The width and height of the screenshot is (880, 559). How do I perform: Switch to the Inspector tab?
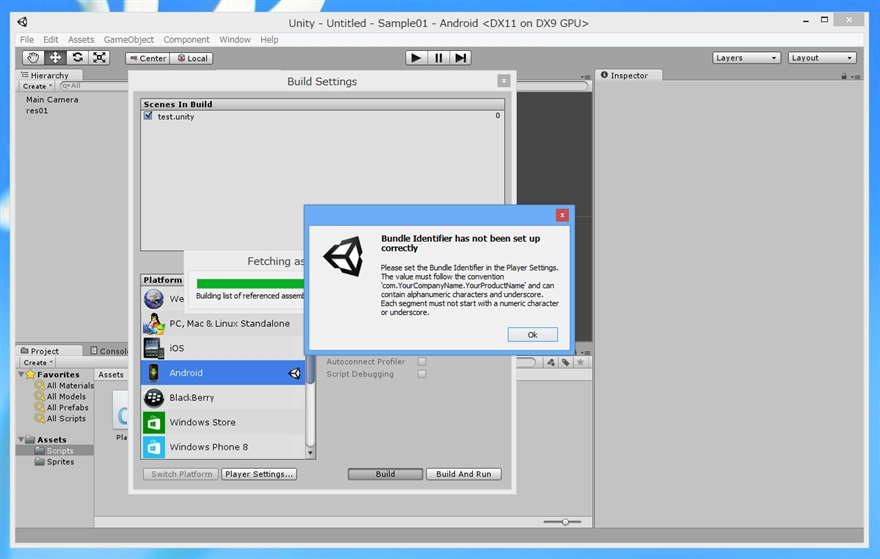tap(629, 75)
